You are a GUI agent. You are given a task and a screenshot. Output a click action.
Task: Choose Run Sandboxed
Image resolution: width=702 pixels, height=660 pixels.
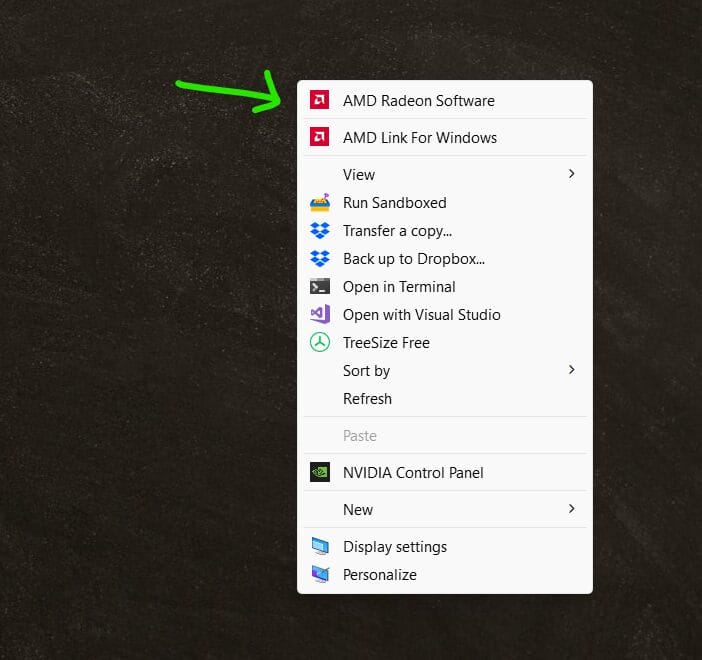click(445, 202)
